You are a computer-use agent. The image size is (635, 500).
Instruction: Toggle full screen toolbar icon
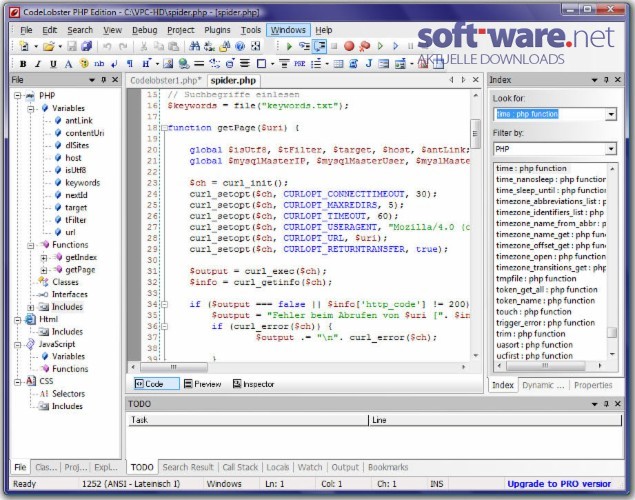[x=255, y=46]
